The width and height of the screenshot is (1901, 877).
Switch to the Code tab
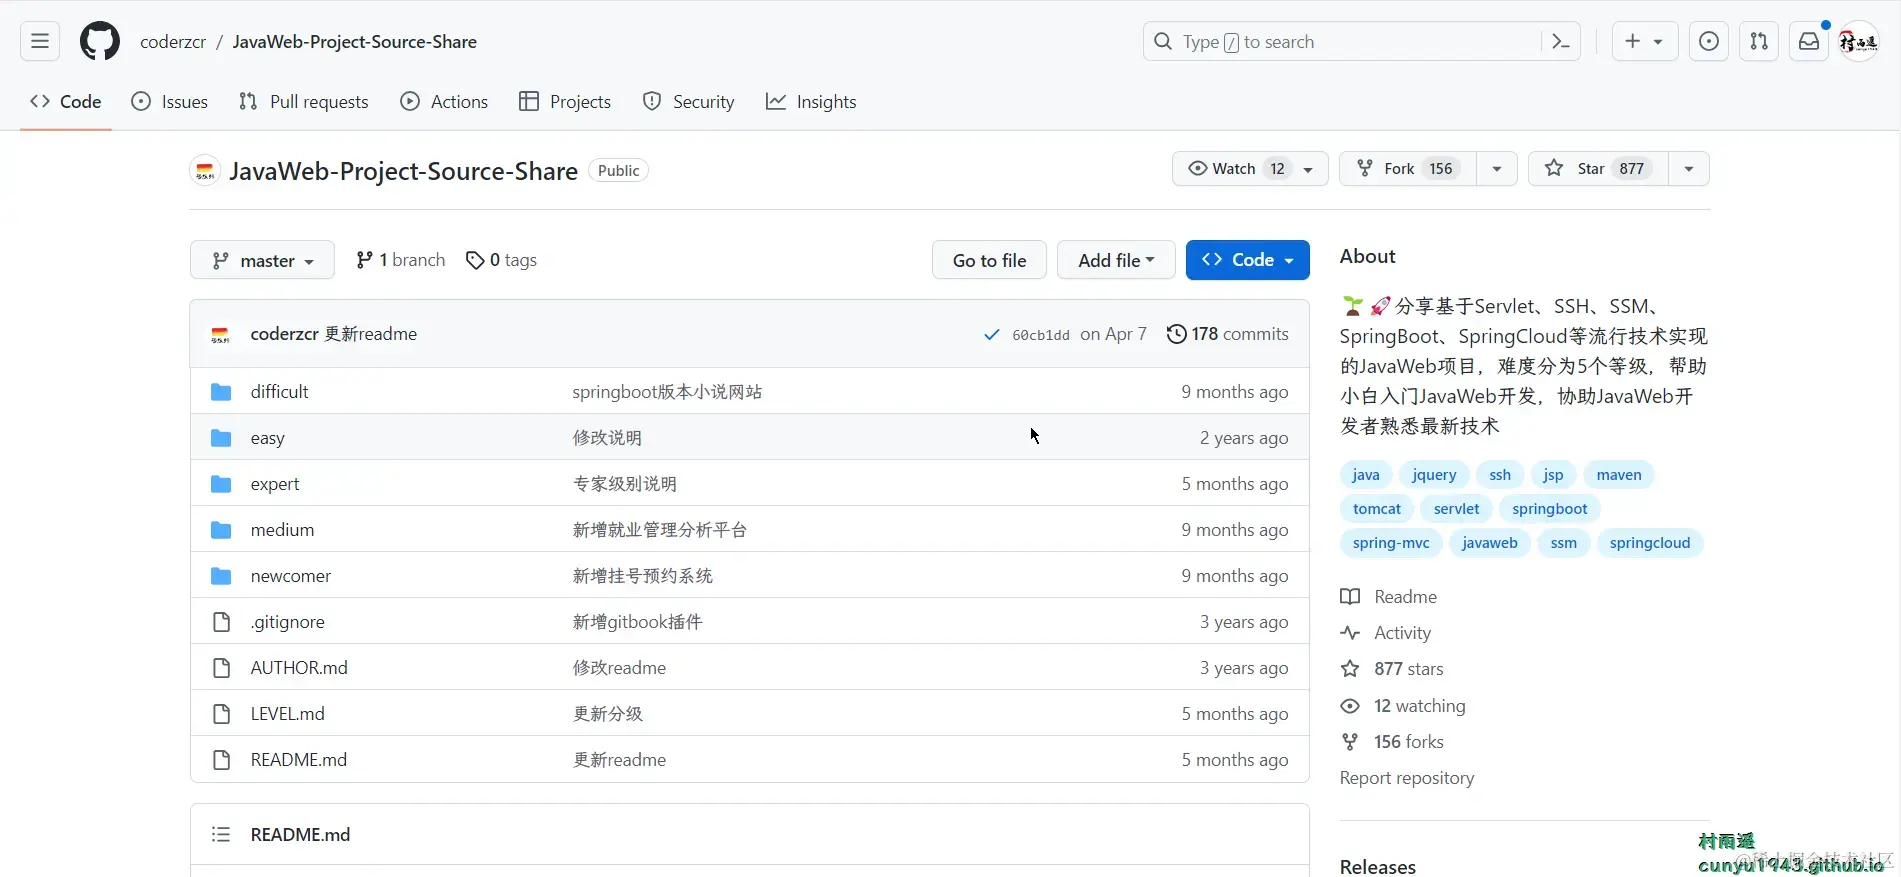tap(66, 101)
